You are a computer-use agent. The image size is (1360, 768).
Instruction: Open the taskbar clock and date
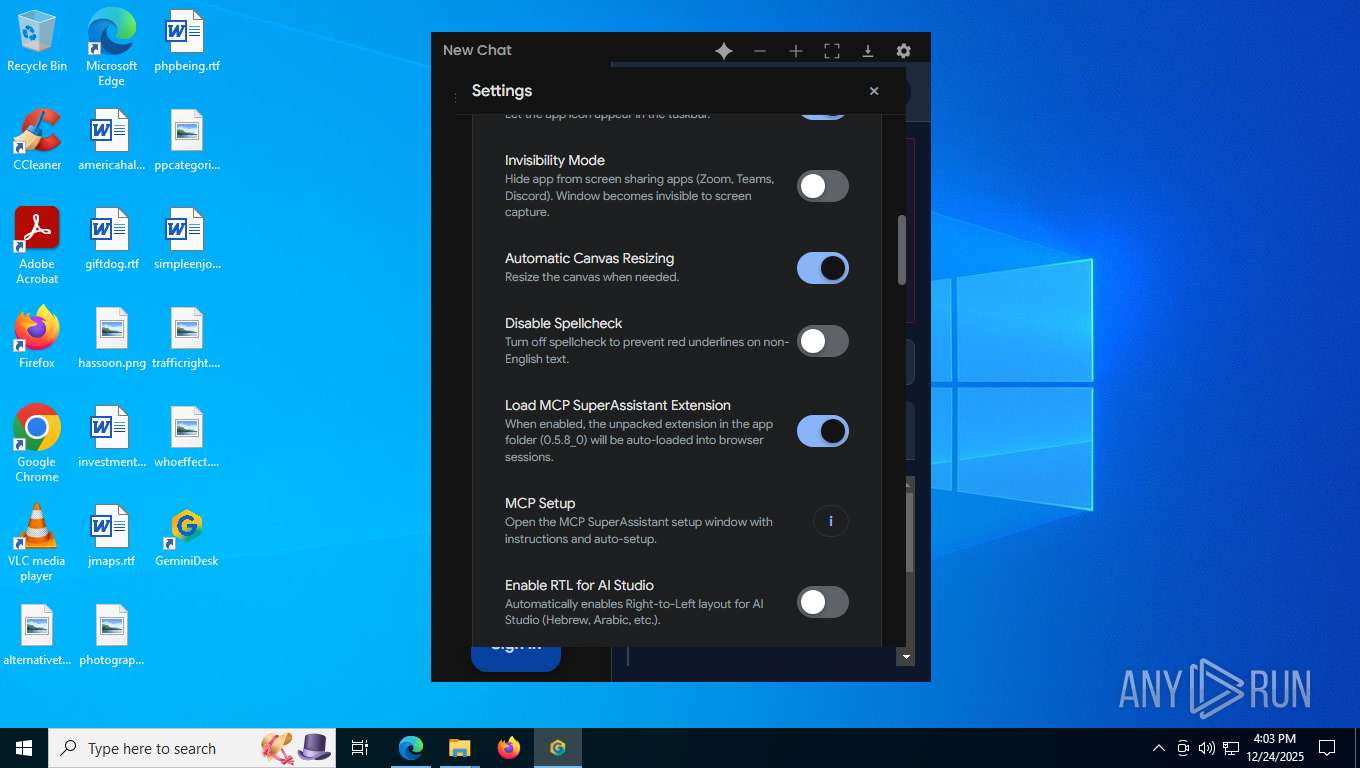1274,748
